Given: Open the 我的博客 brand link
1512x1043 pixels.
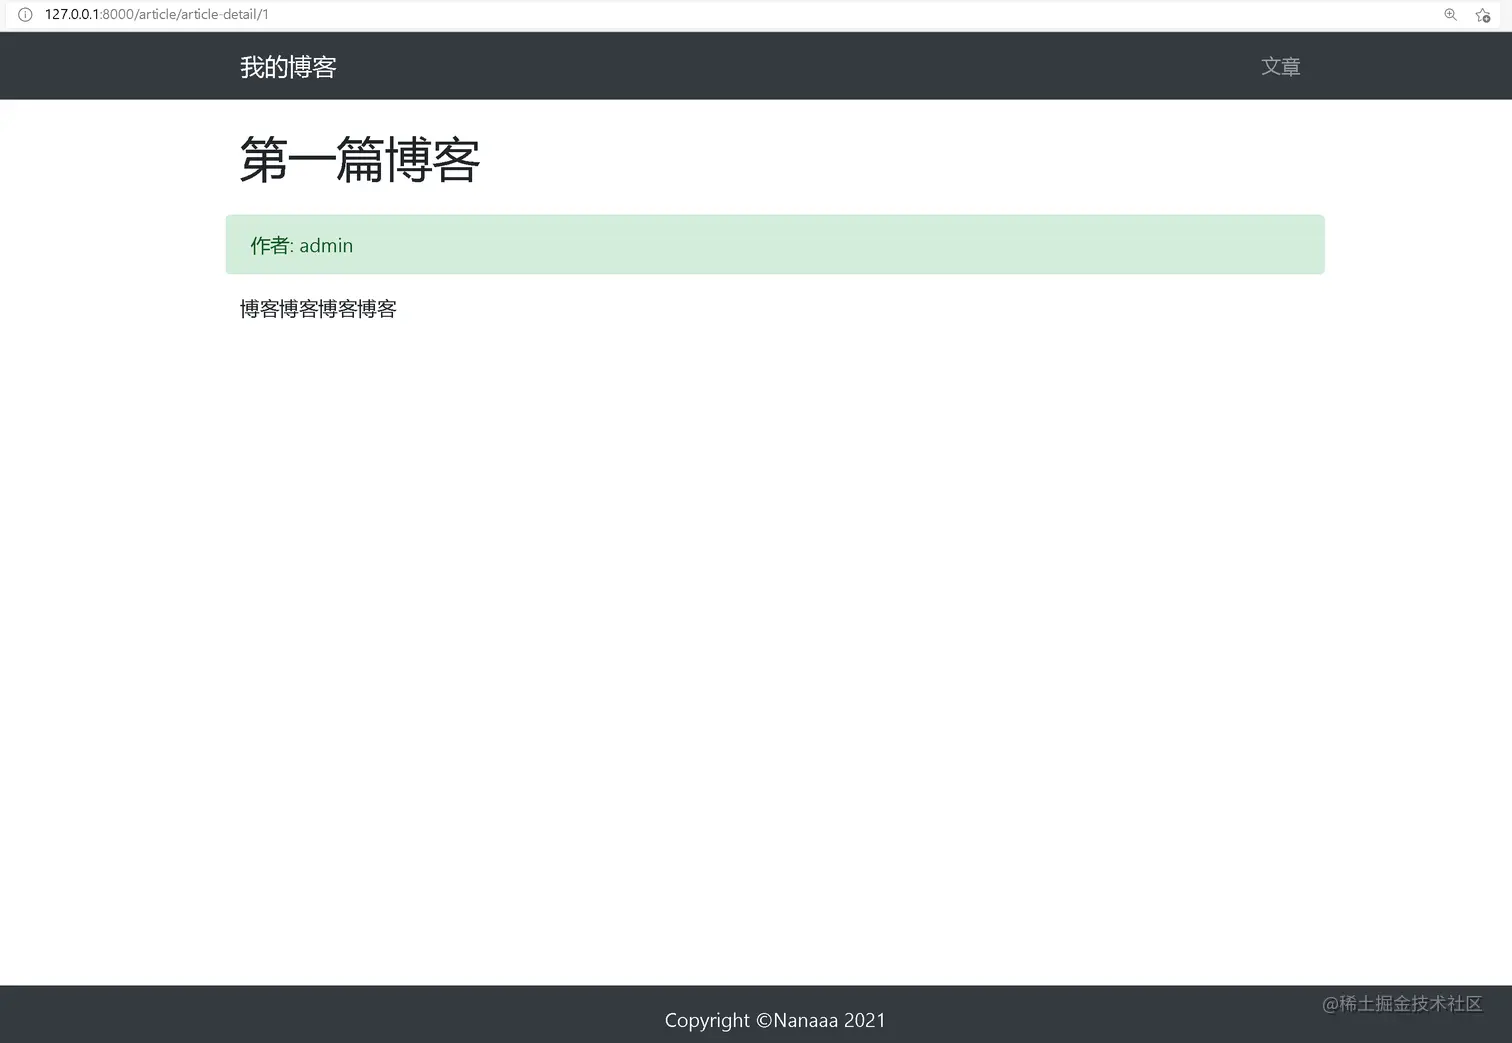Looking at the screenshot, I should tap(288, 67).
